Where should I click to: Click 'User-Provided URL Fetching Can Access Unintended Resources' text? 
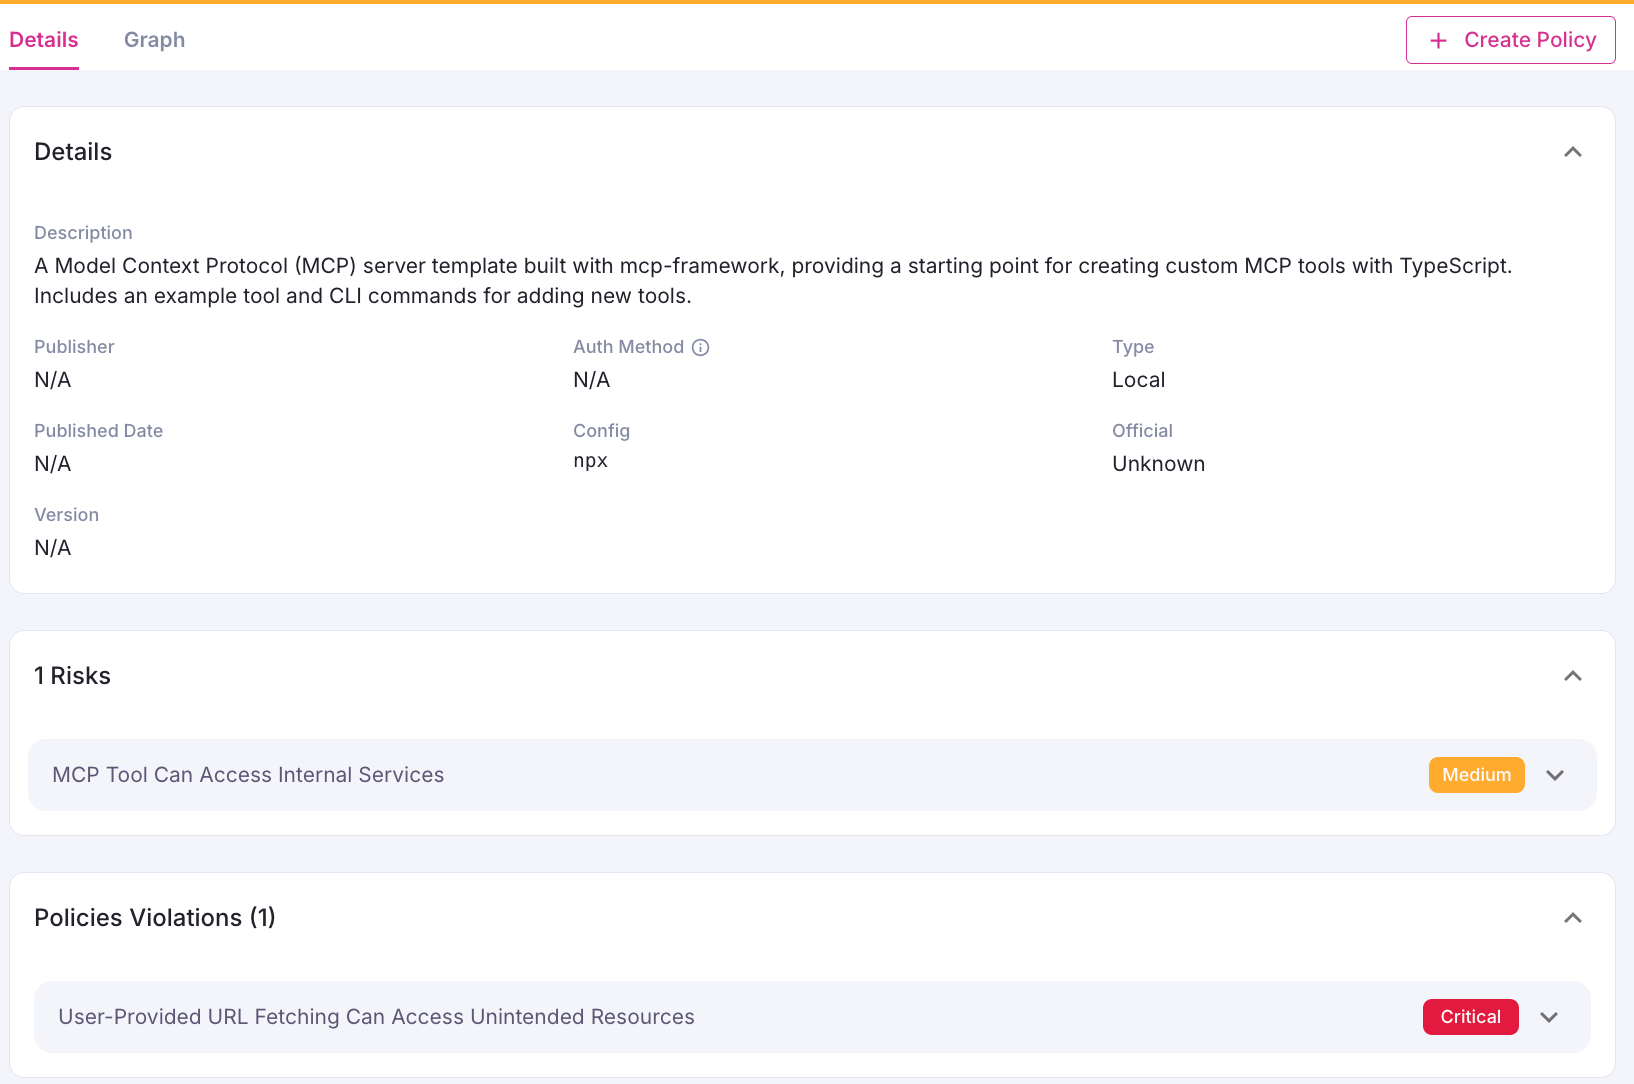click(x=376, y=1017)
